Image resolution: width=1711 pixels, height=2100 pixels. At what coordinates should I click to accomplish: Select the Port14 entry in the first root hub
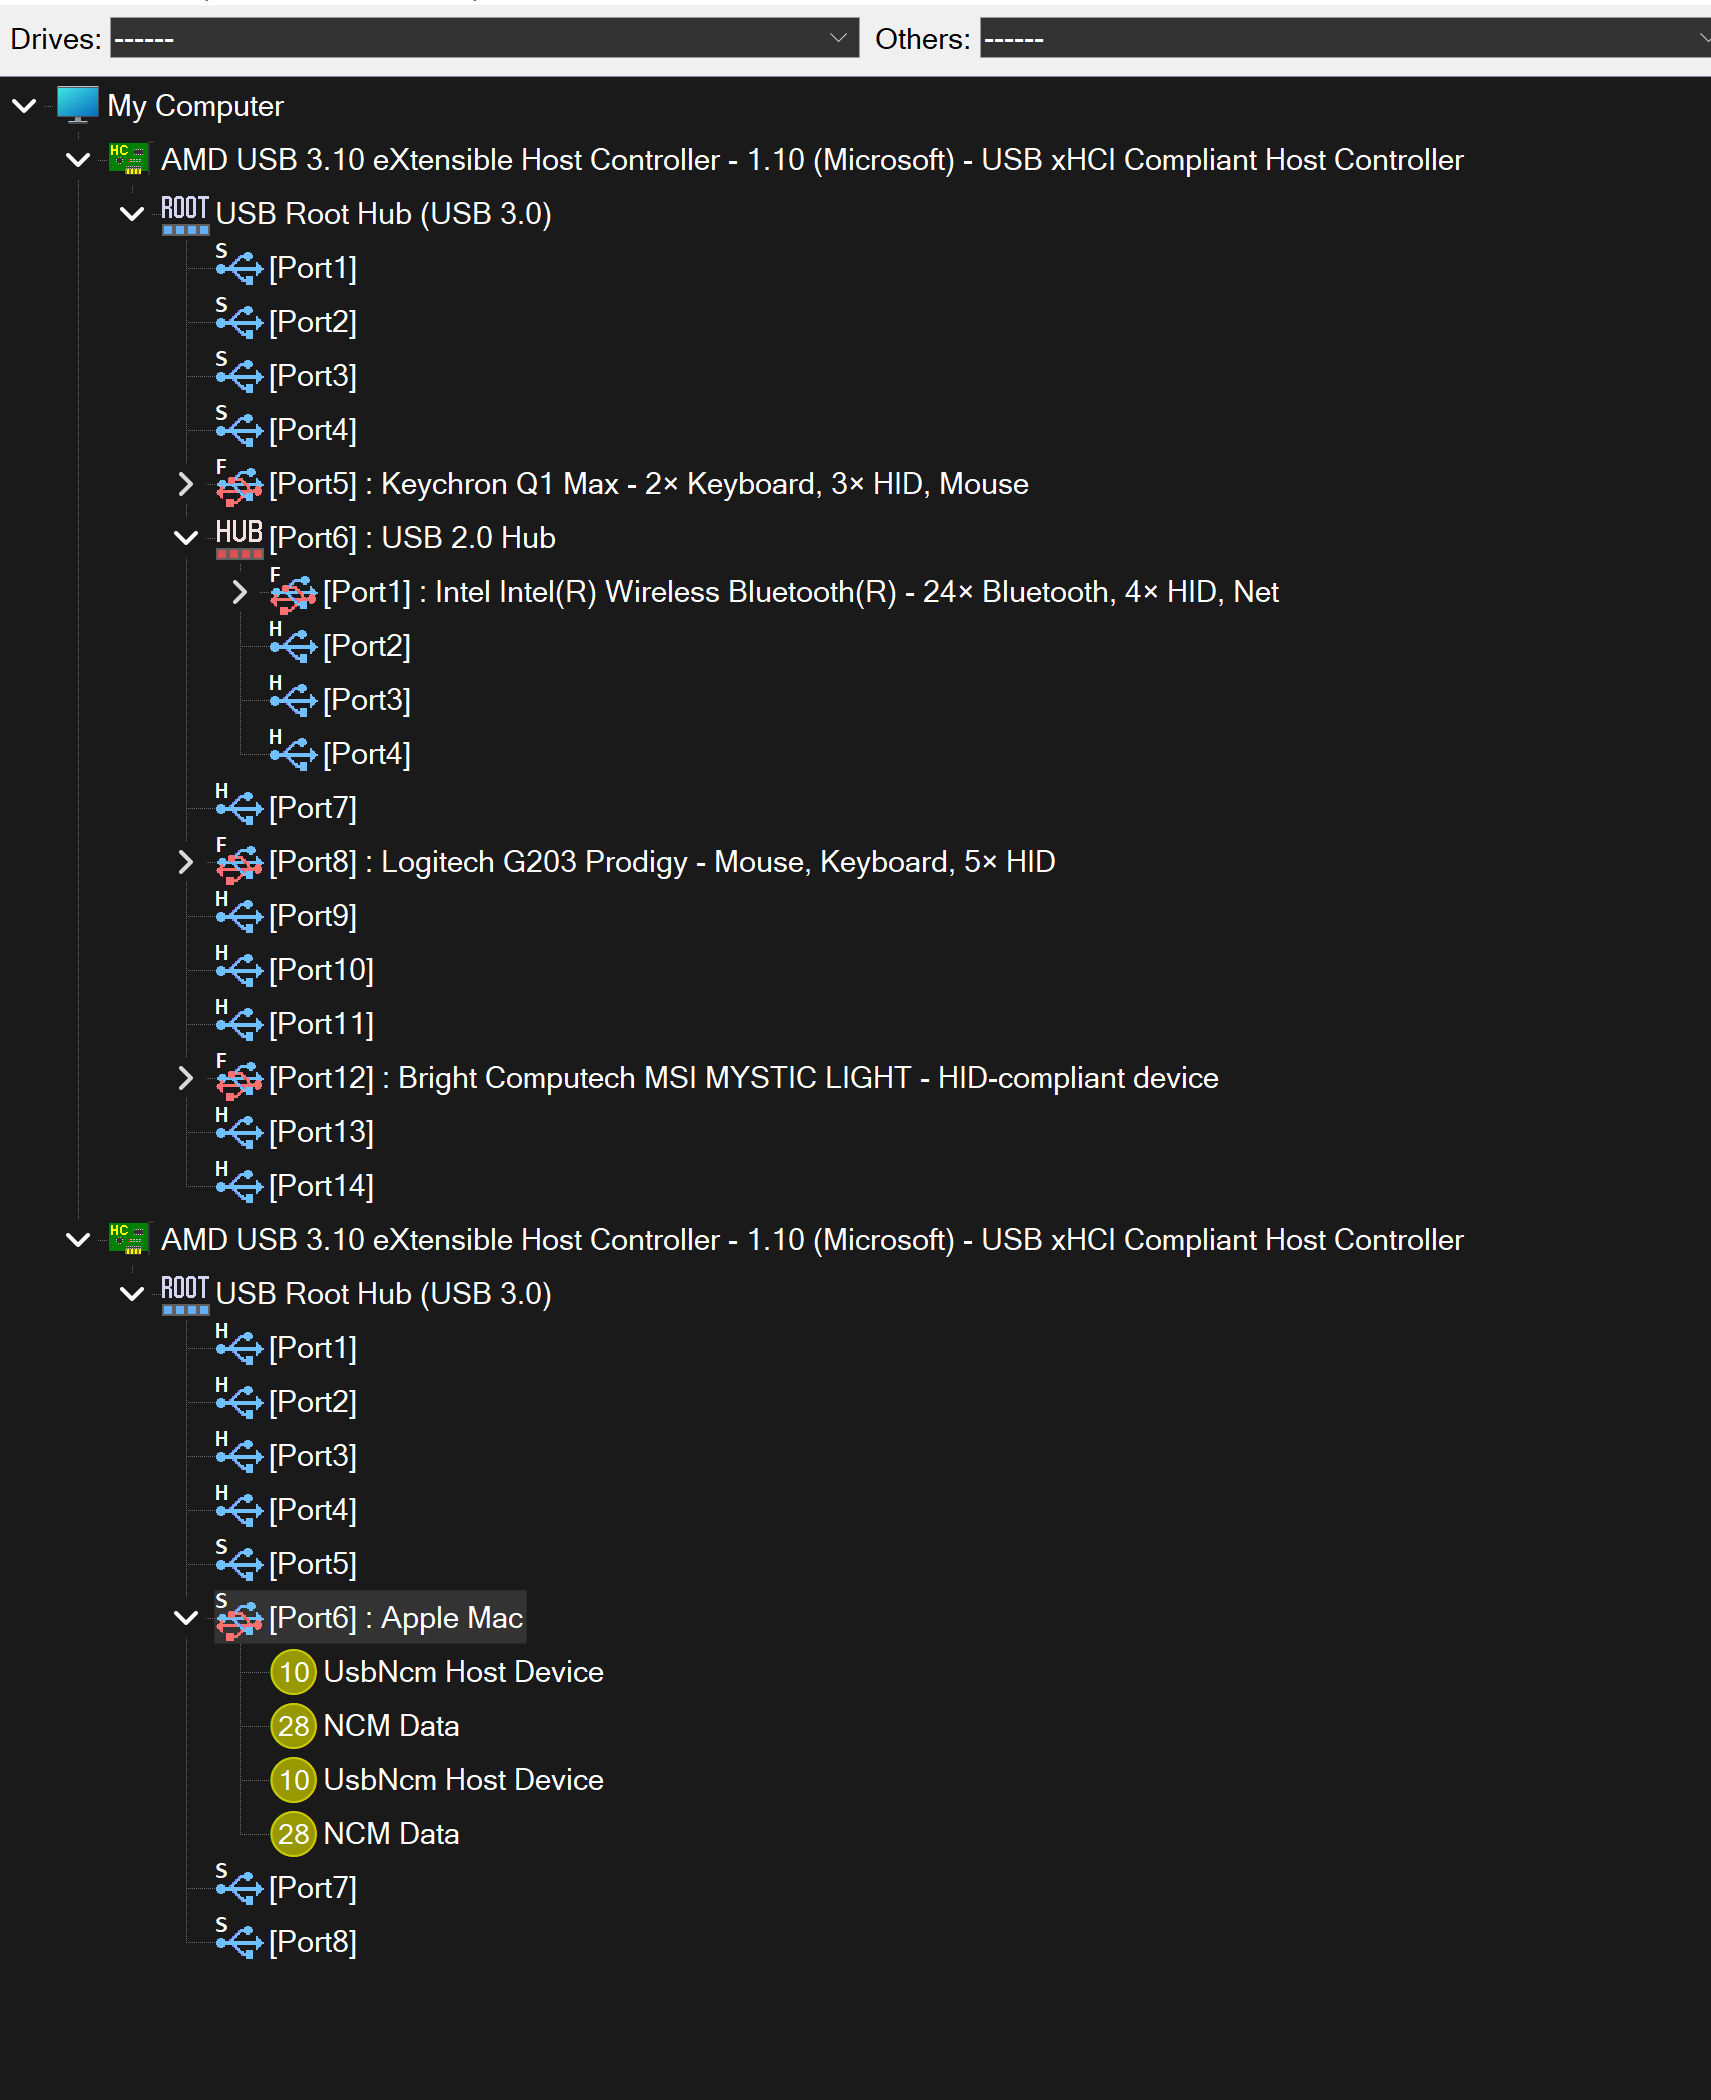[320, 1186]
